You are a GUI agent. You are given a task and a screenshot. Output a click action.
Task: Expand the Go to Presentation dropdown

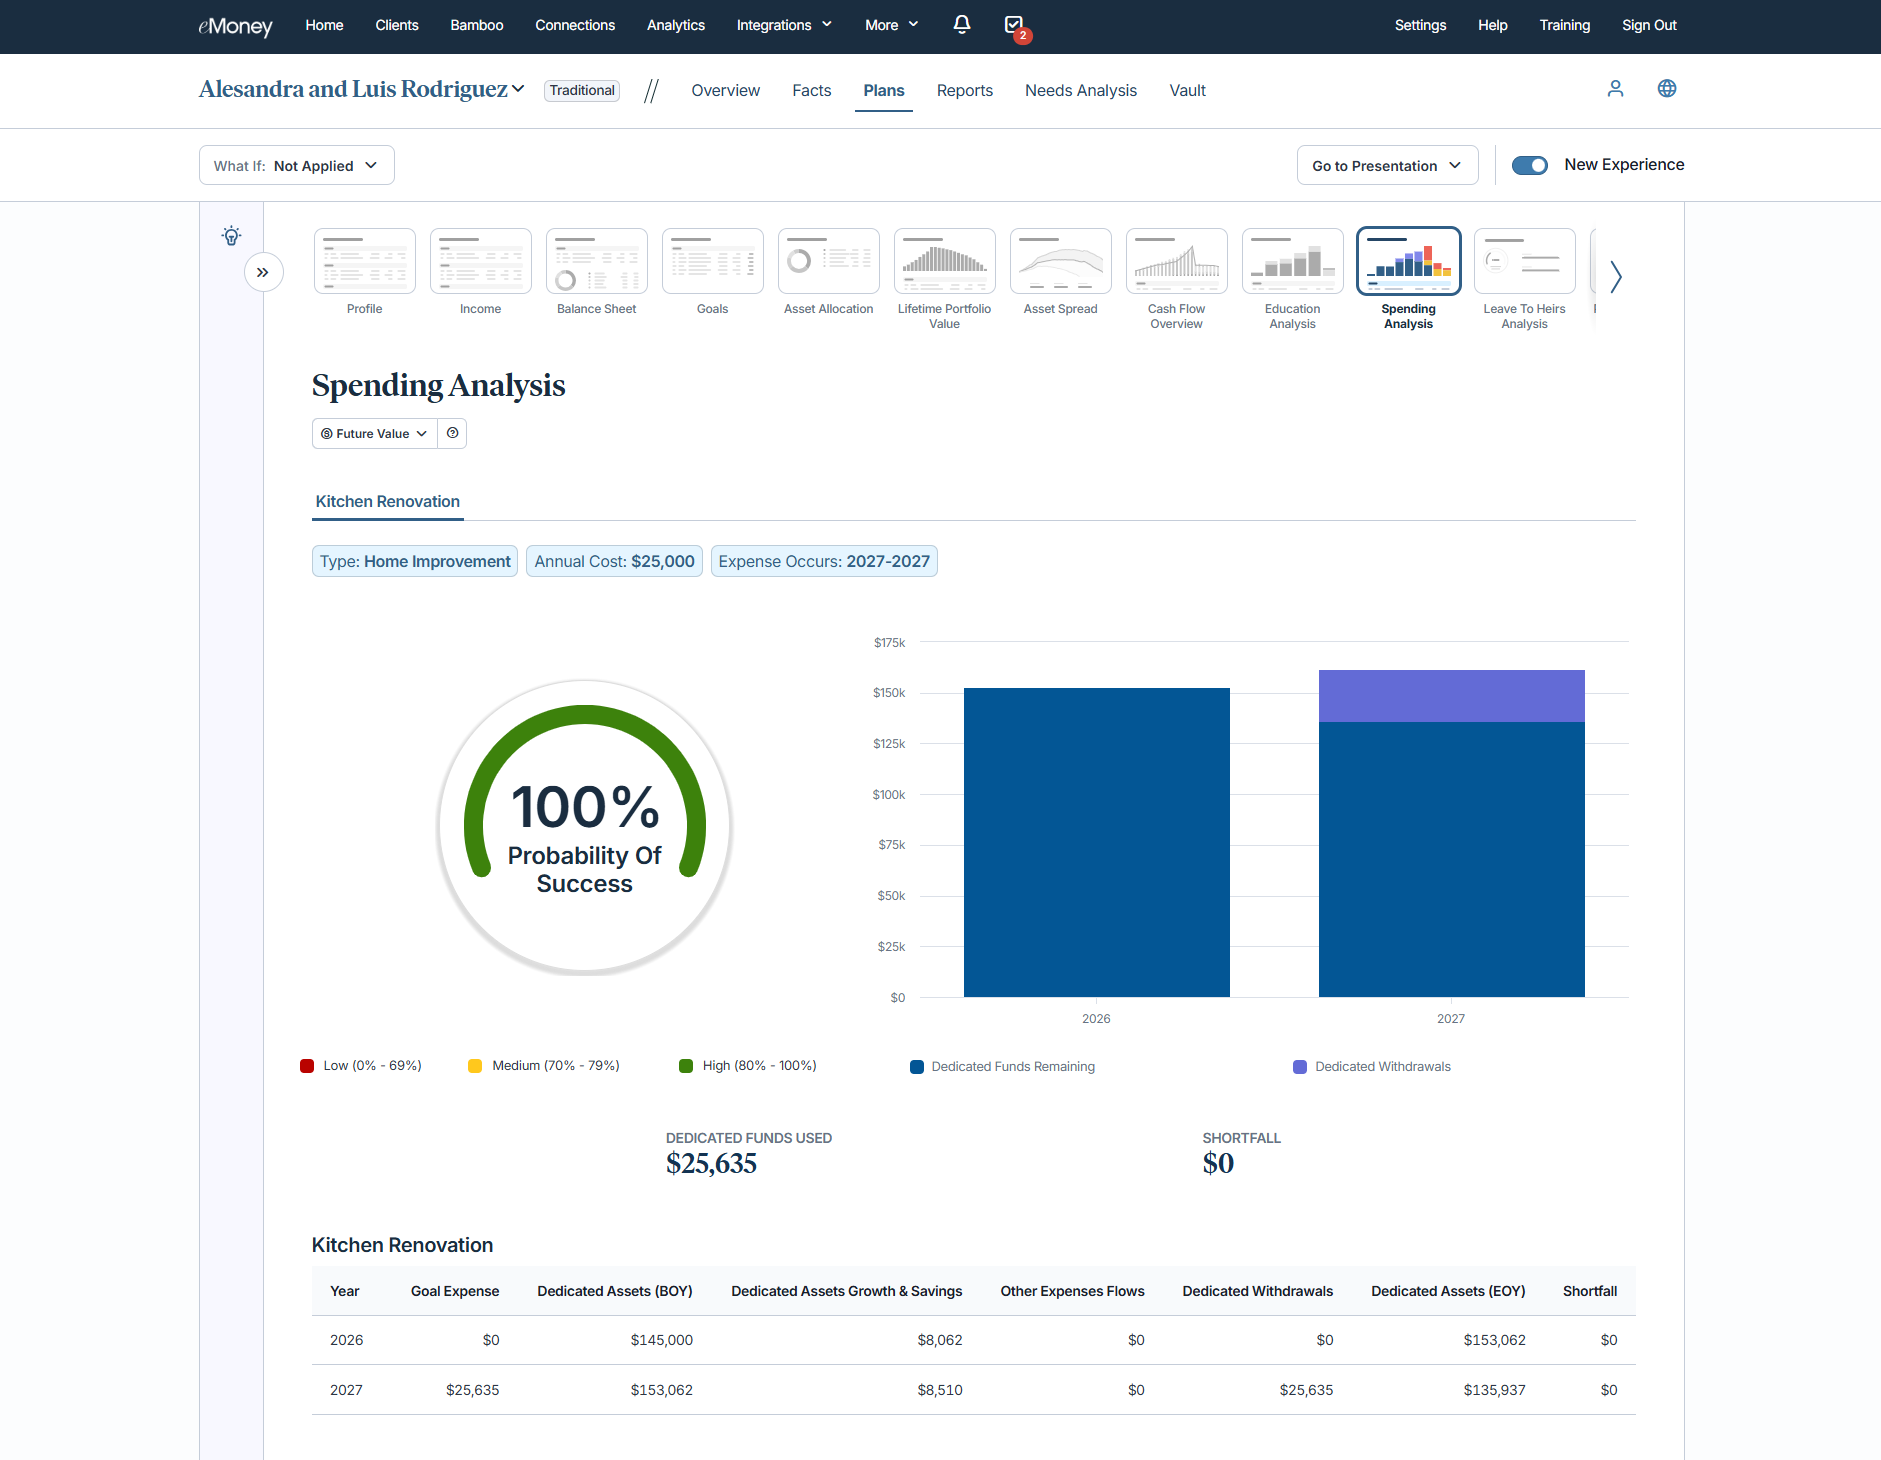click(x=1386, y=166)
